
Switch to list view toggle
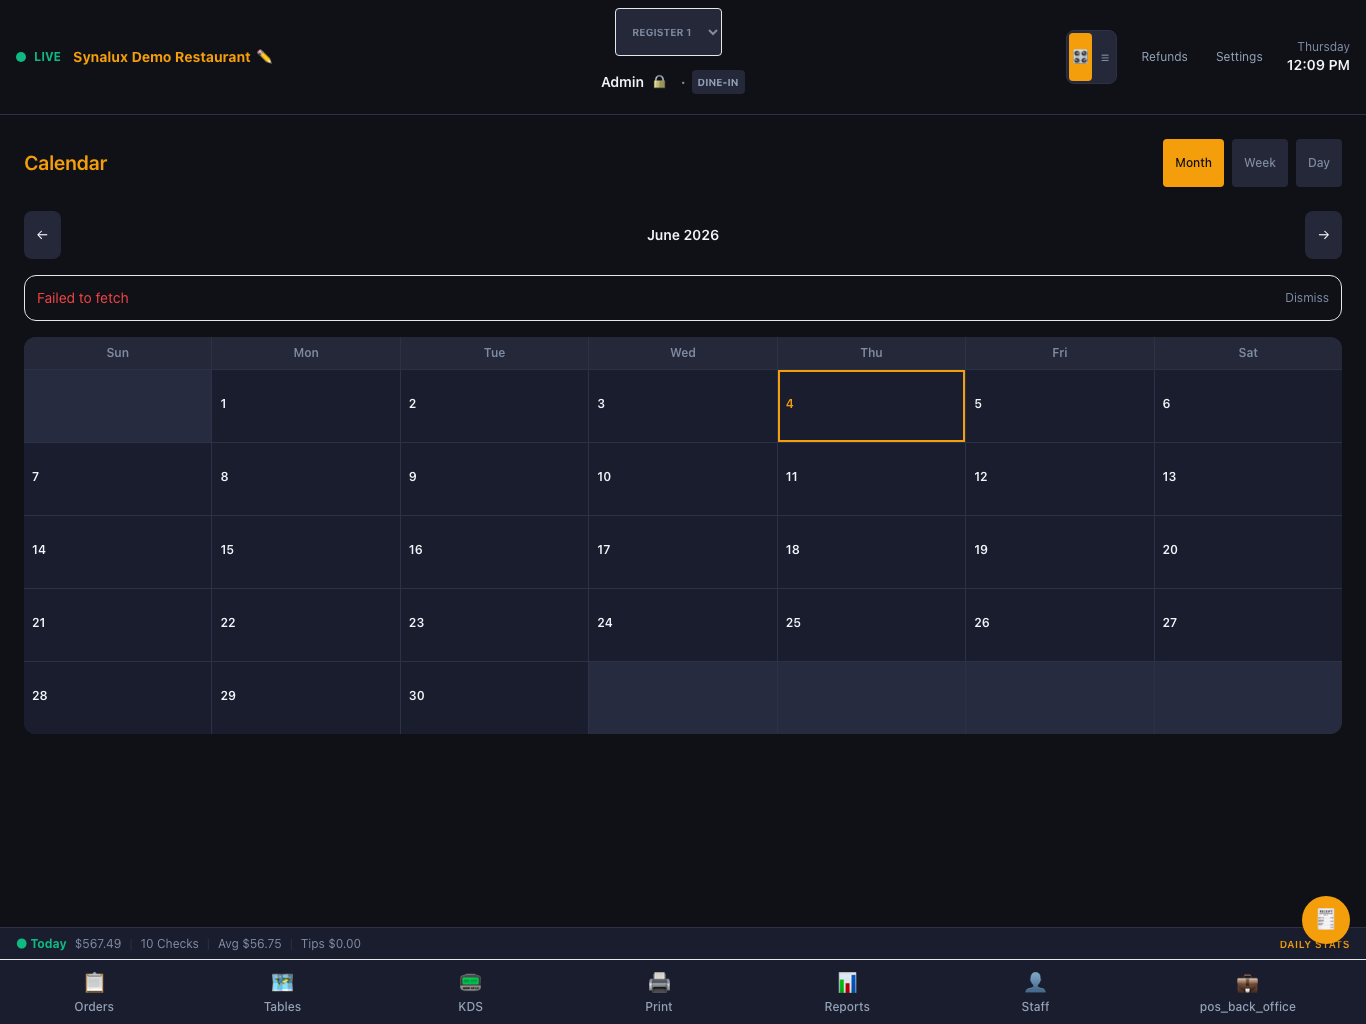pyautogui.click(x=1105, y=57)
